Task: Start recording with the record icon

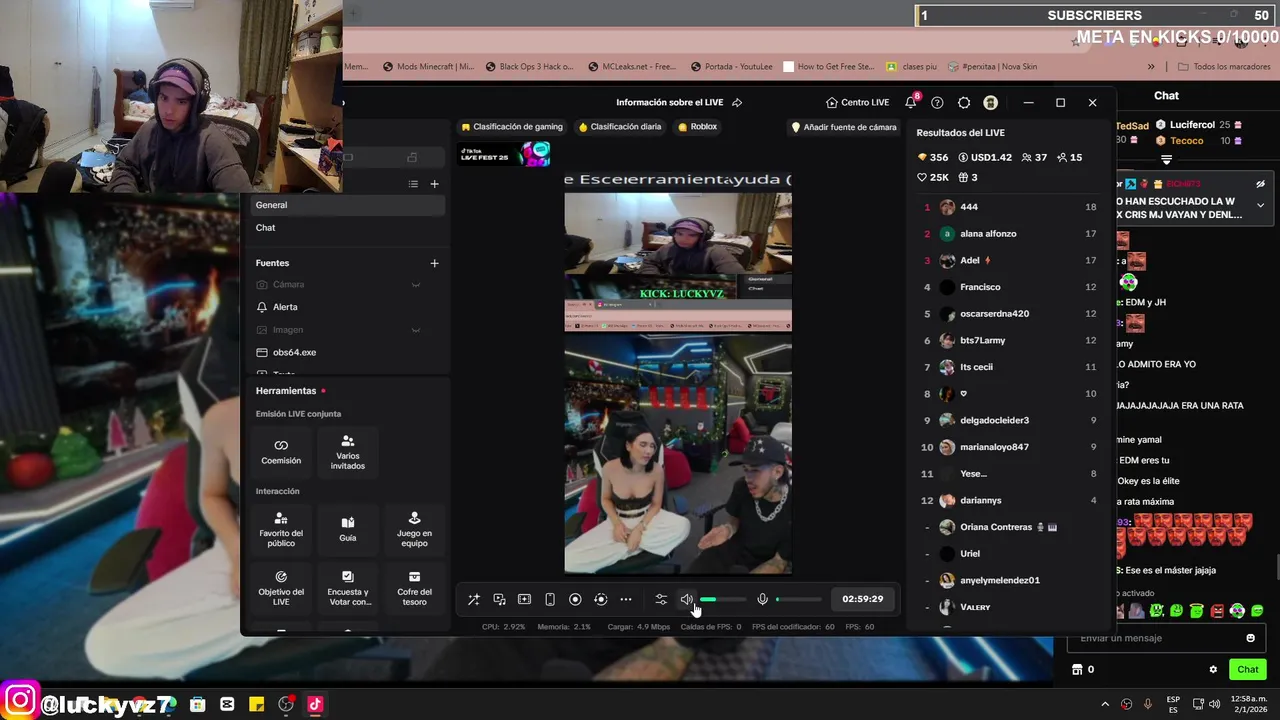Action: (x=575, y=599)
